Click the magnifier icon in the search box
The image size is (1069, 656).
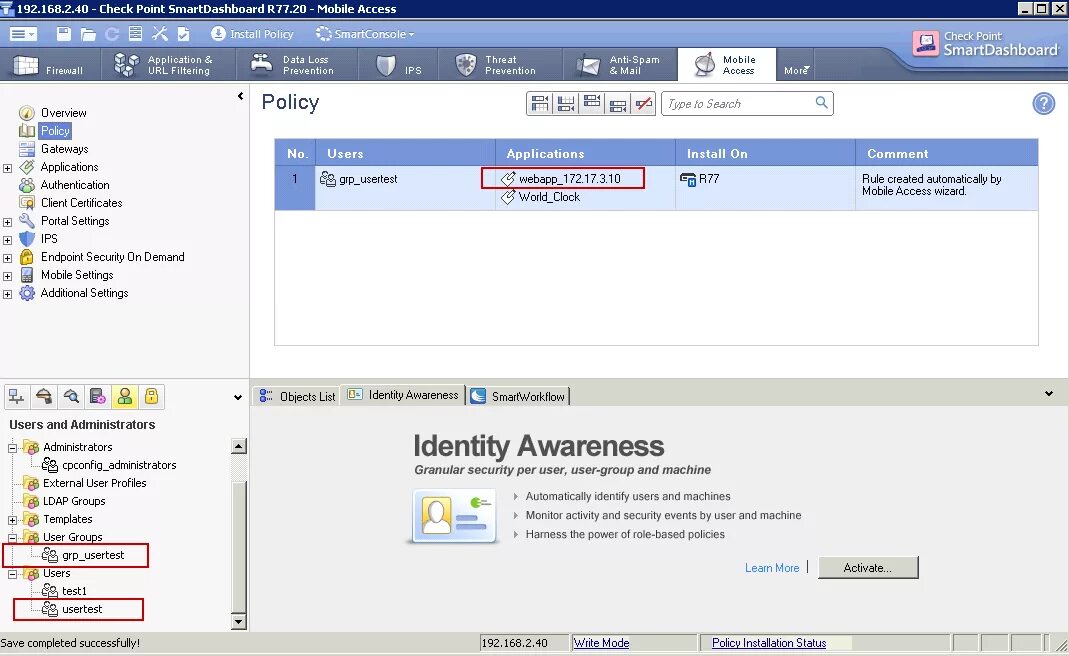[x=822, y=103]
